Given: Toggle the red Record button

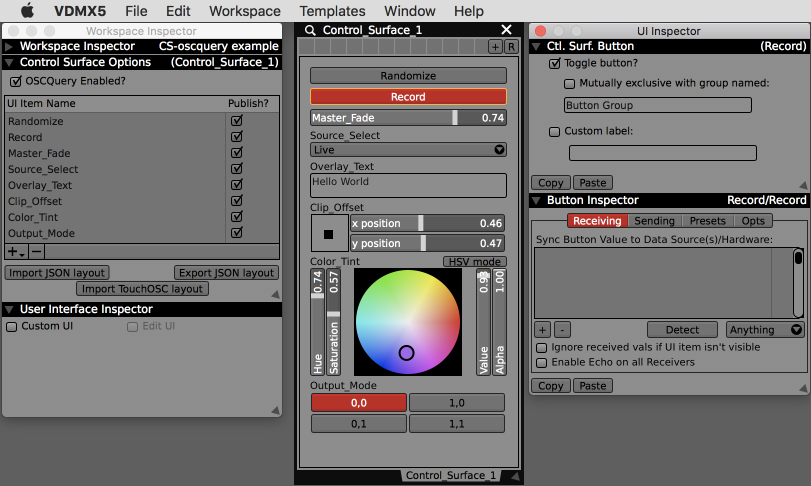Looking at the screenshot, I should coord(408,97).
